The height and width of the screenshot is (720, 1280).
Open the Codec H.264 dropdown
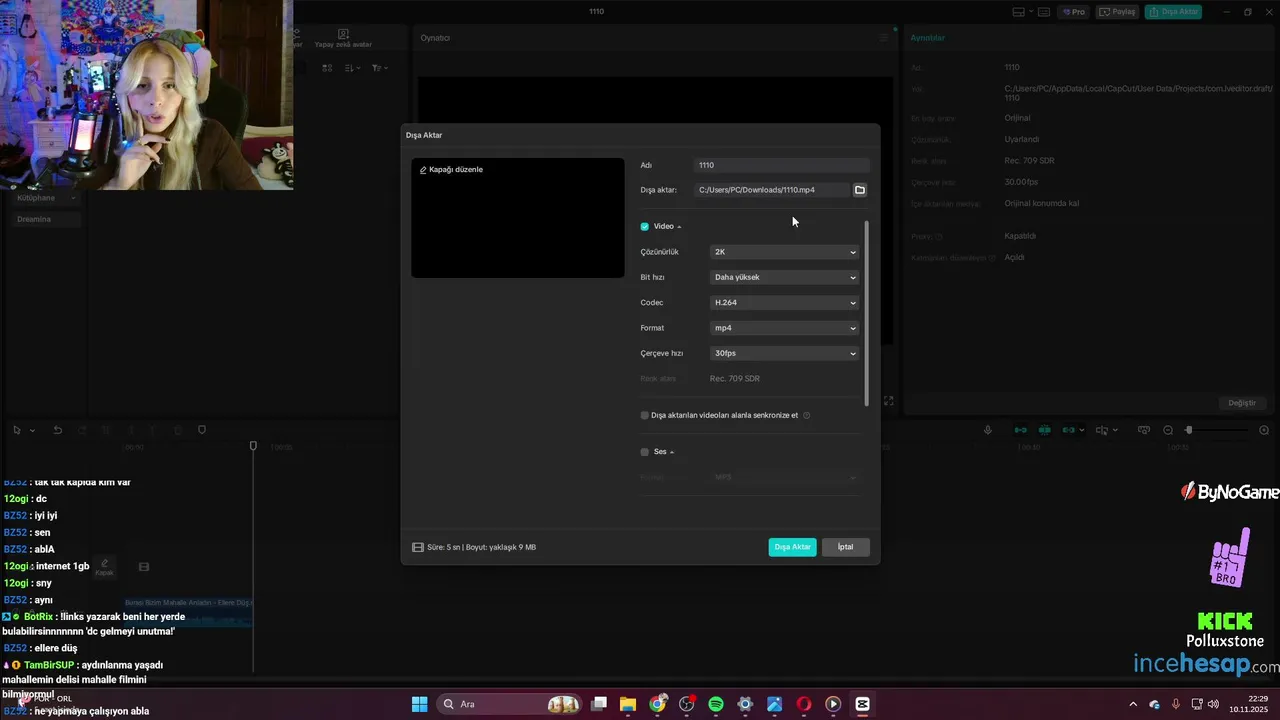coord(785,302)
